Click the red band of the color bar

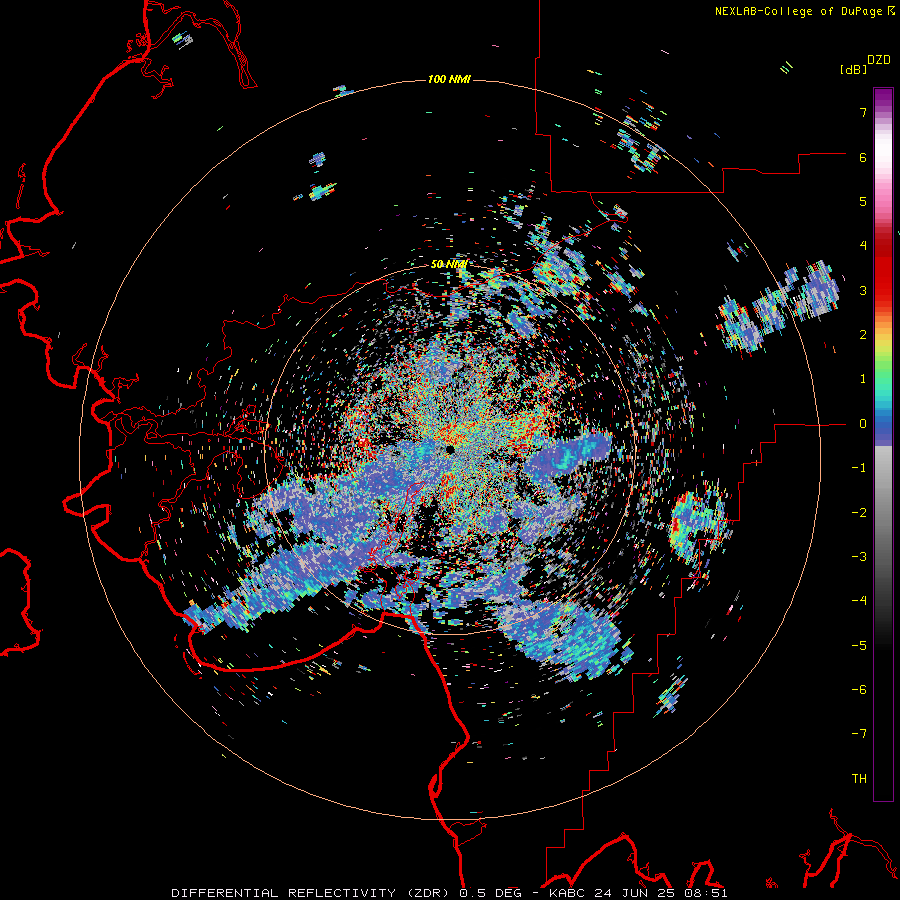(x=883, y=270)
